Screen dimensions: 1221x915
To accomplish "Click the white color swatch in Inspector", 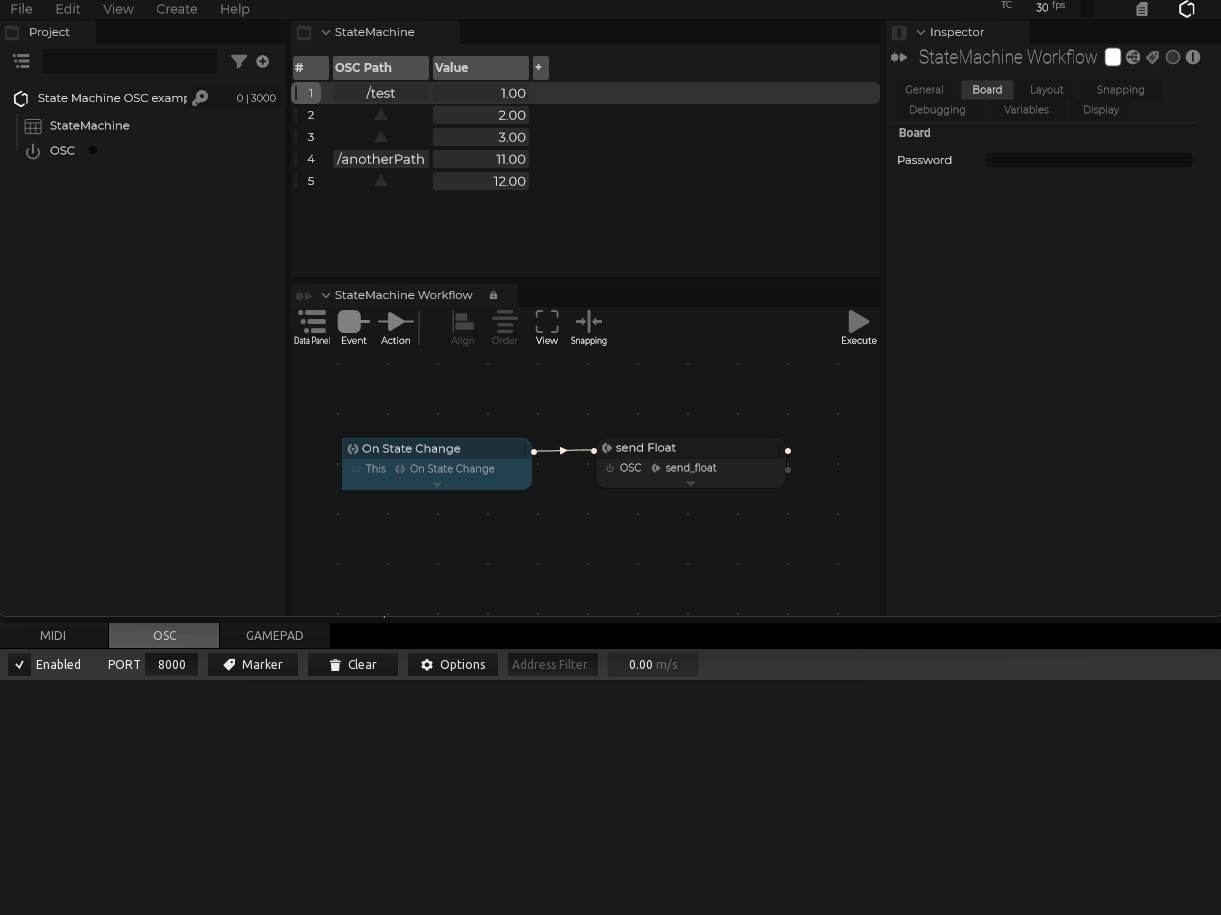I will pos(1112,57).
